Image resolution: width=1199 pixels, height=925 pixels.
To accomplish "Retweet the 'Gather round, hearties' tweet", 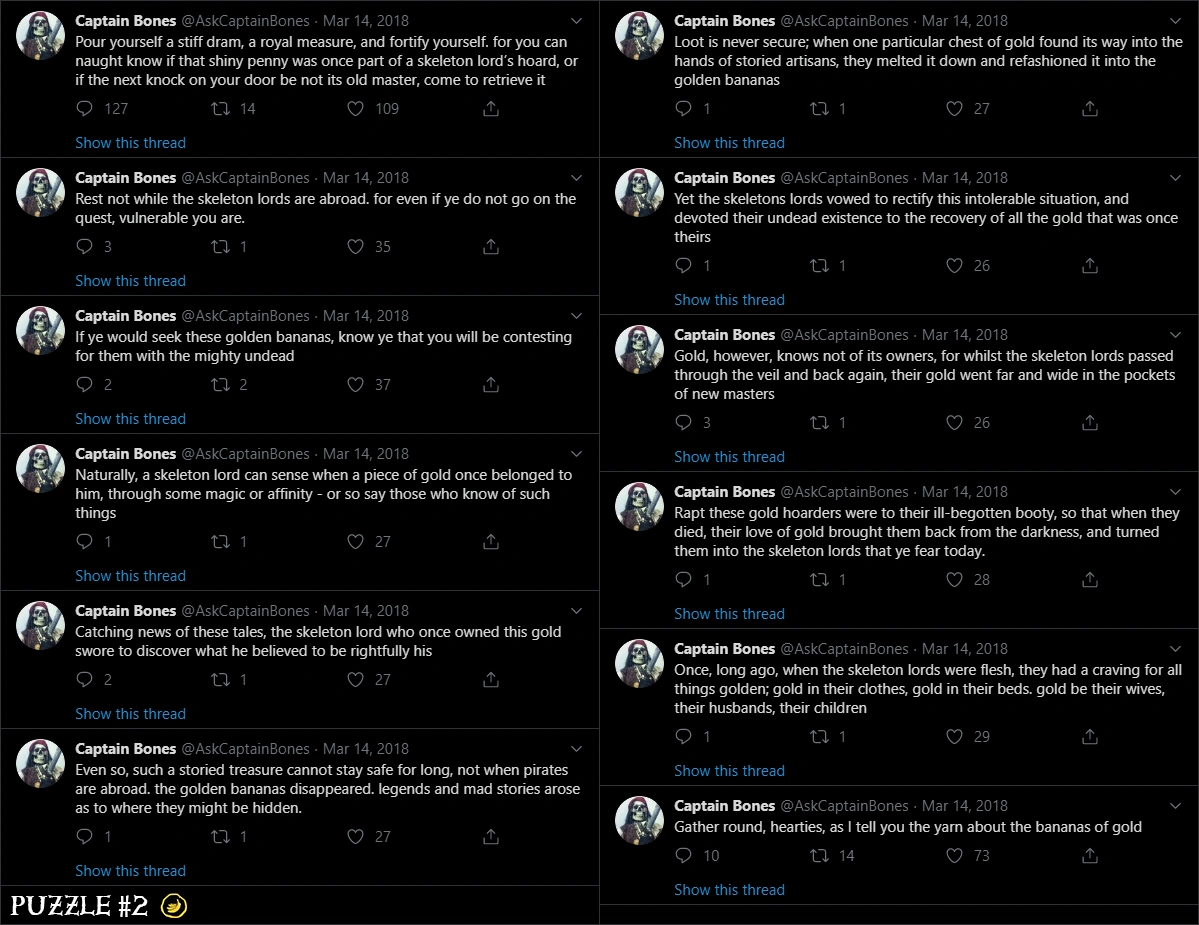I will click(820, 855).
